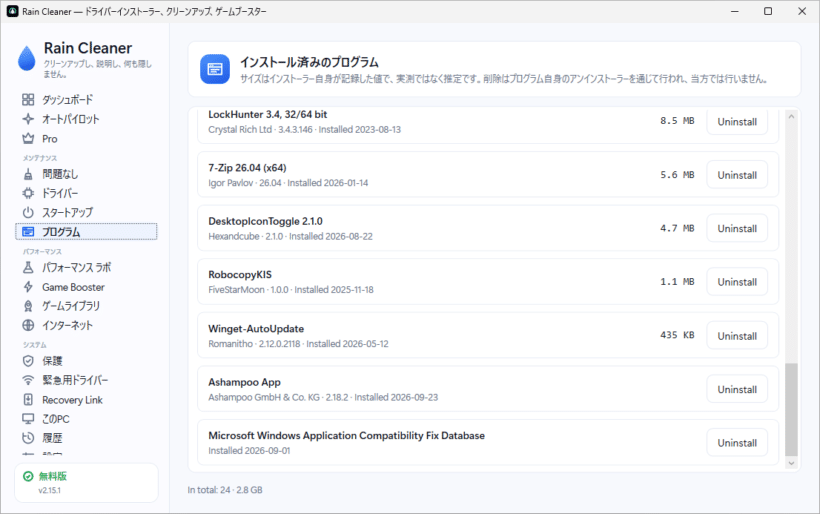Click the Game Booster lightning icon

pos(28,287)
